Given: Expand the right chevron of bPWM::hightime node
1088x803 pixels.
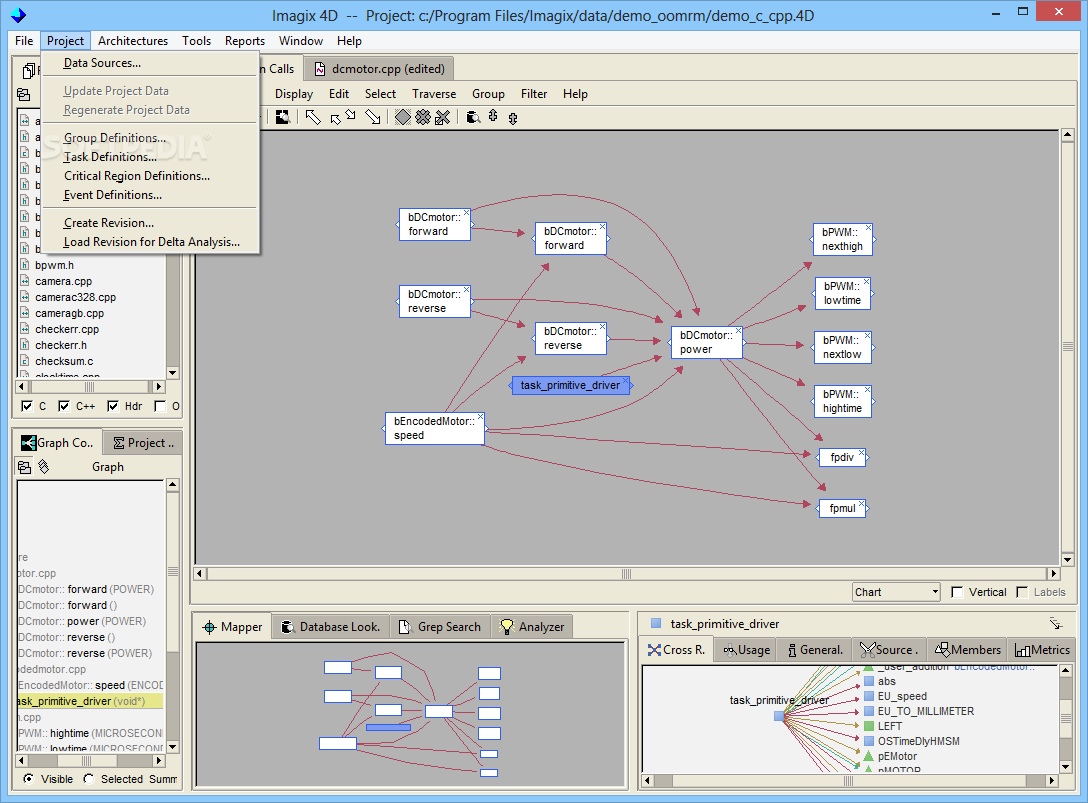Looking at the screenshot, I should tap(873, 401).
